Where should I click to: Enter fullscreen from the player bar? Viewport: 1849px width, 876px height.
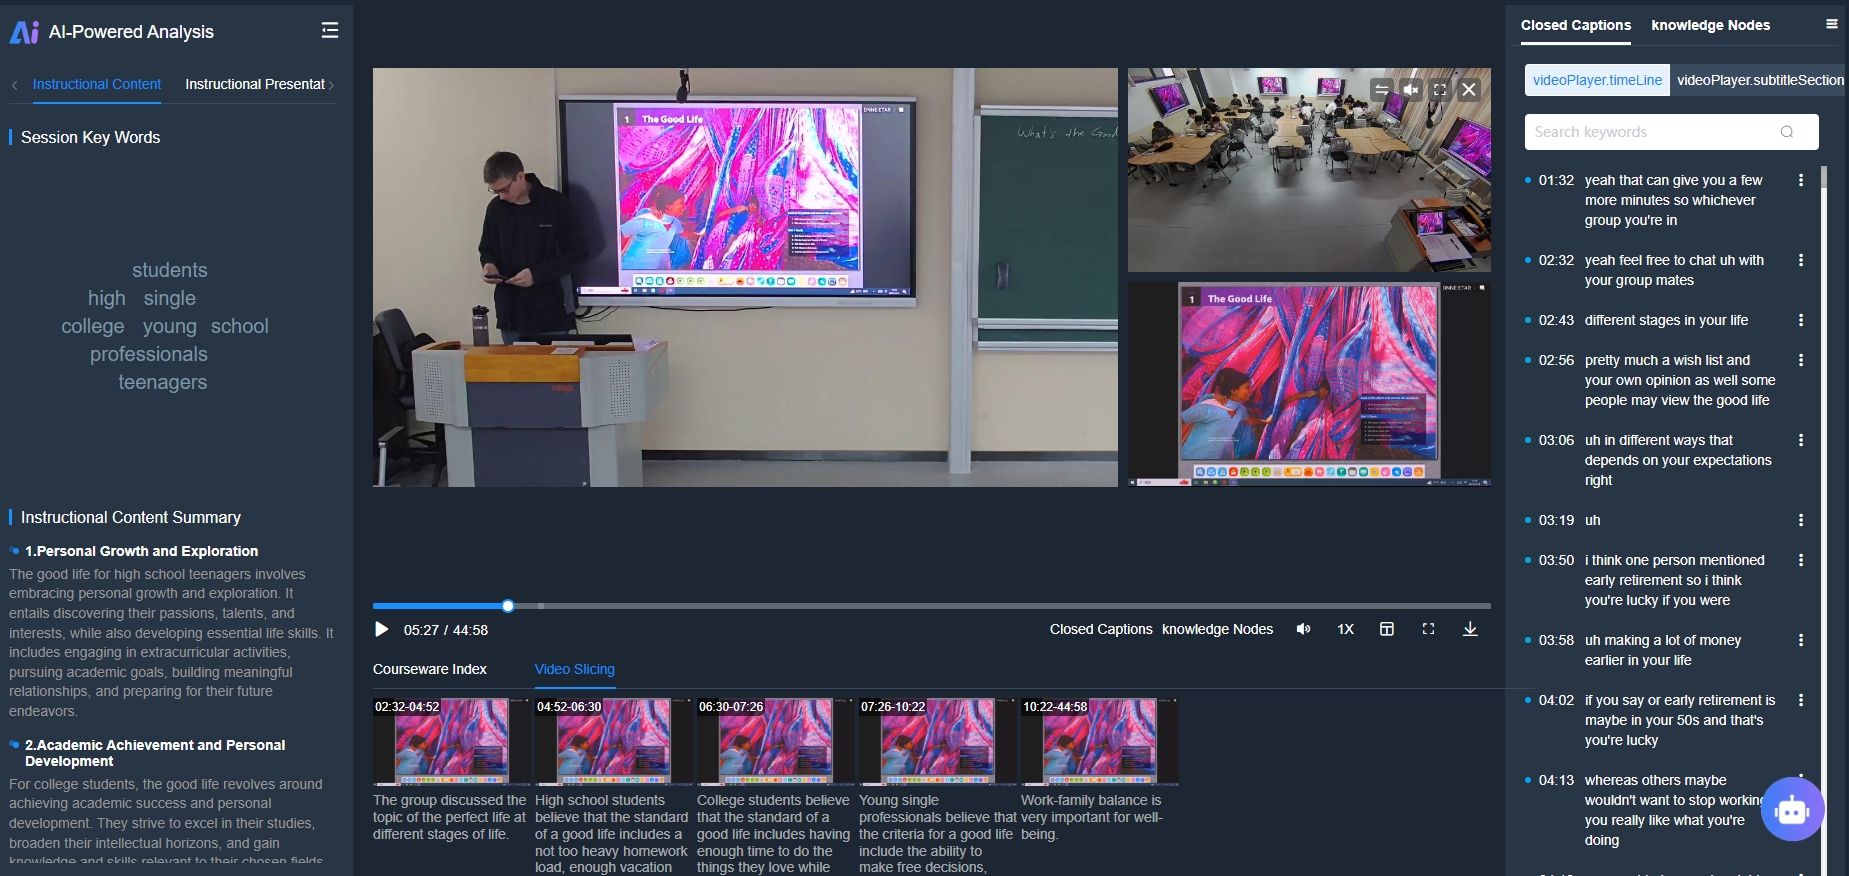click(x=1428, y=629)
